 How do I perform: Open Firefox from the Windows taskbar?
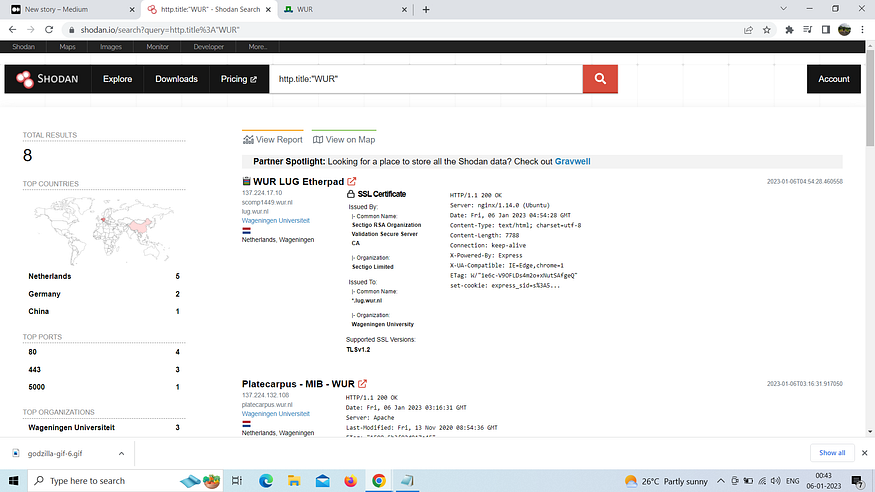click(x=351, y=481)
